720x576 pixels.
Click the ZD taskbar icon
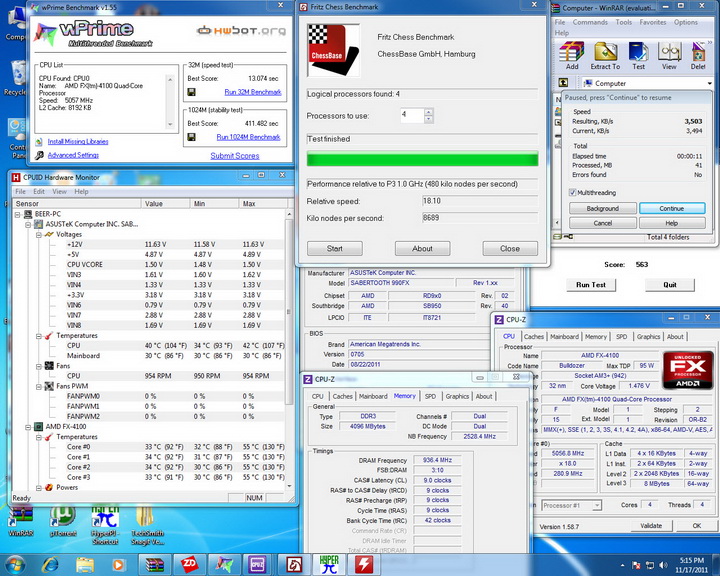[x=189, y=565]
